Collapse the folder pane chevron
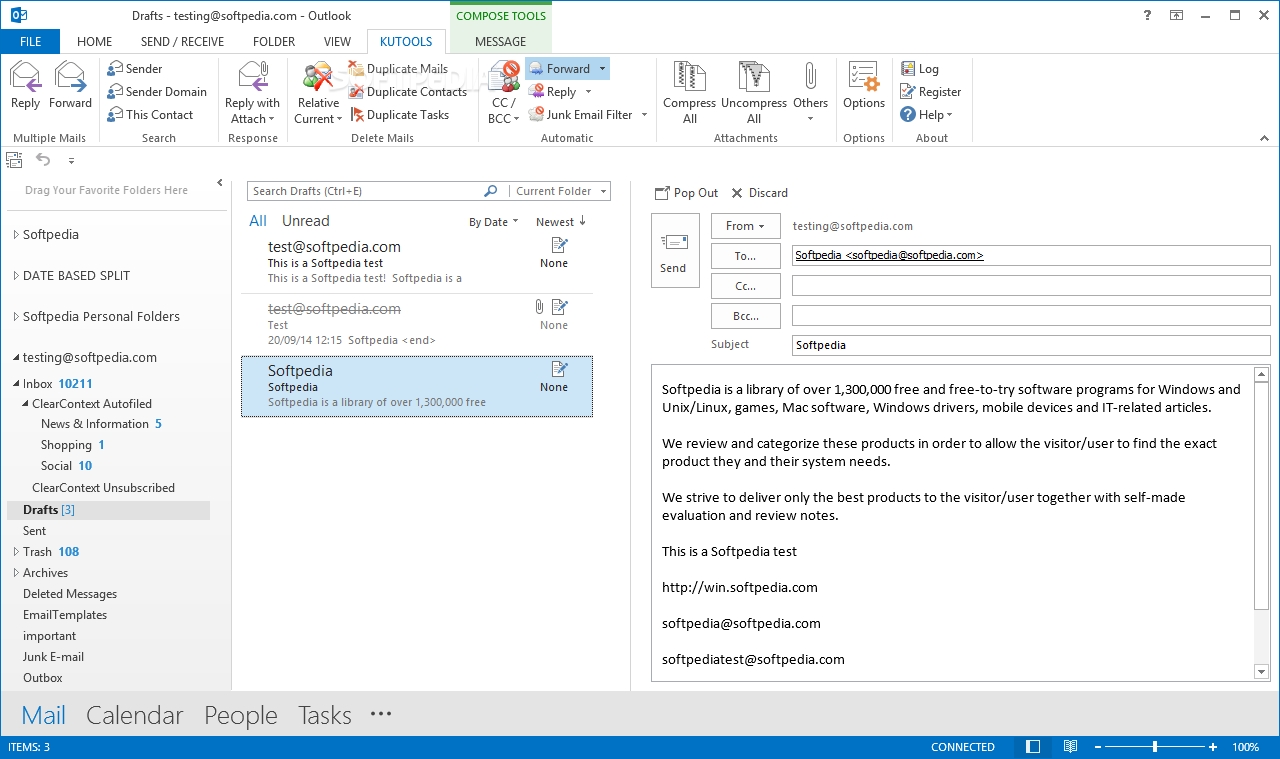 [220, 183]
